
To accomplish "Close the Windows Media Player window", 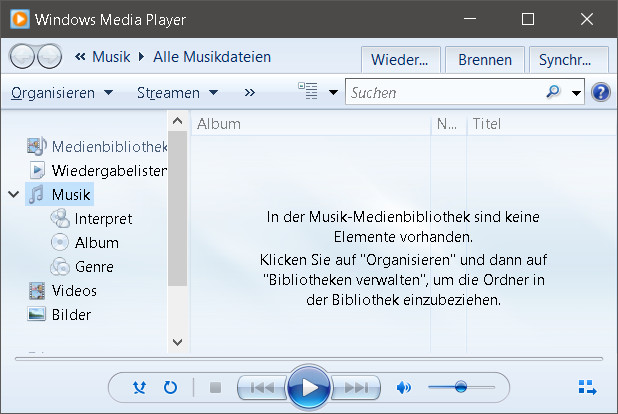I will click(586, 19).
